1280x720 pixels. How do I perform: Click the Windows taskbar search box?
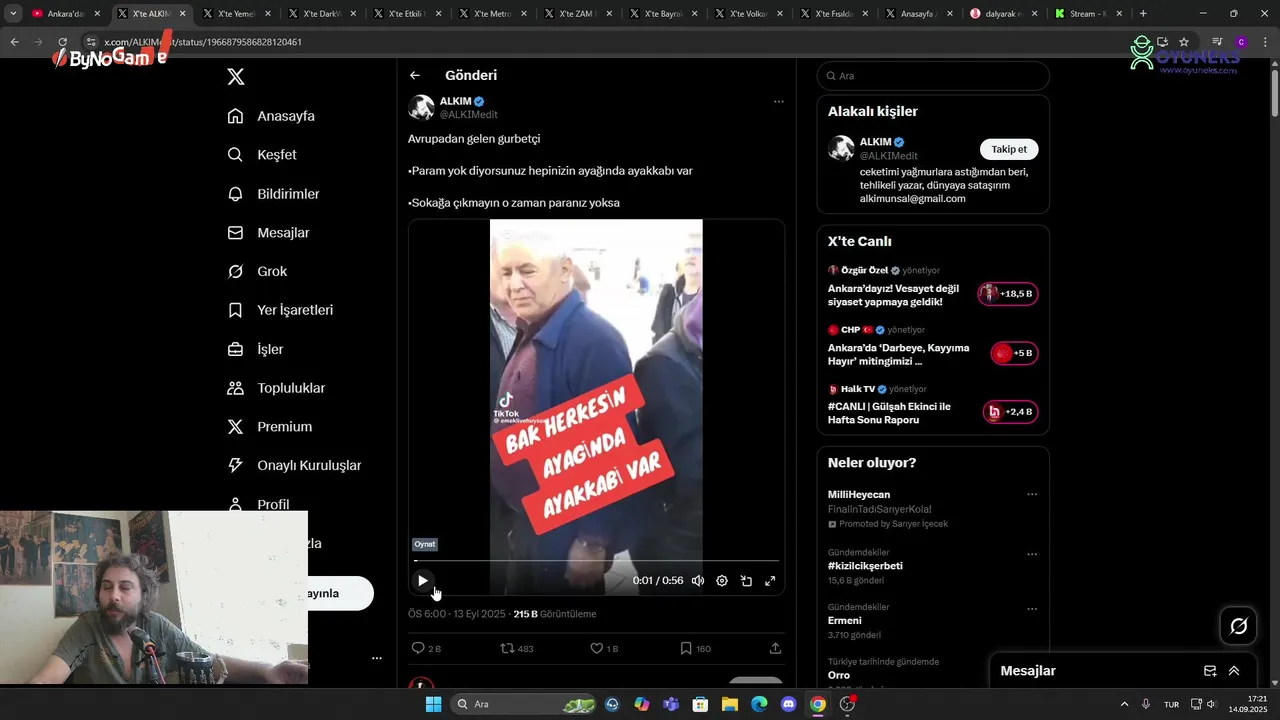pos(524,704)
